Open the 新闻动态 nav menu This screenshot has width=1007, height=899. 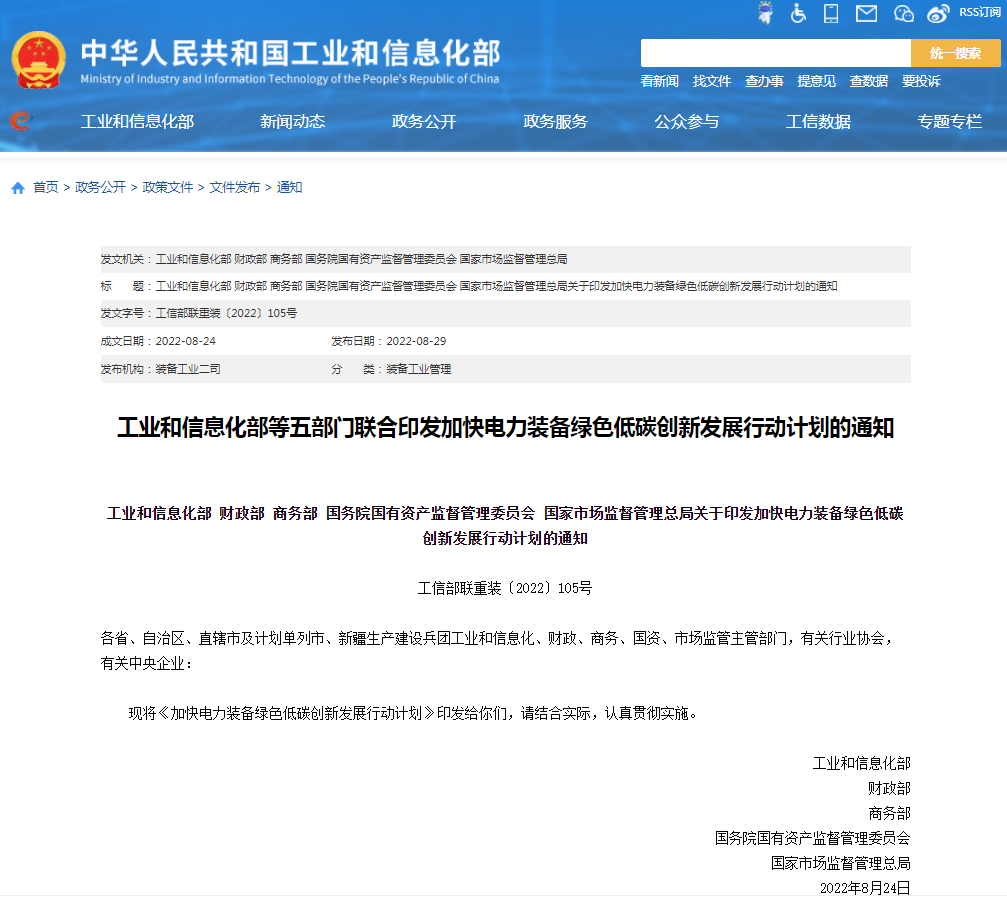(293, 121)
